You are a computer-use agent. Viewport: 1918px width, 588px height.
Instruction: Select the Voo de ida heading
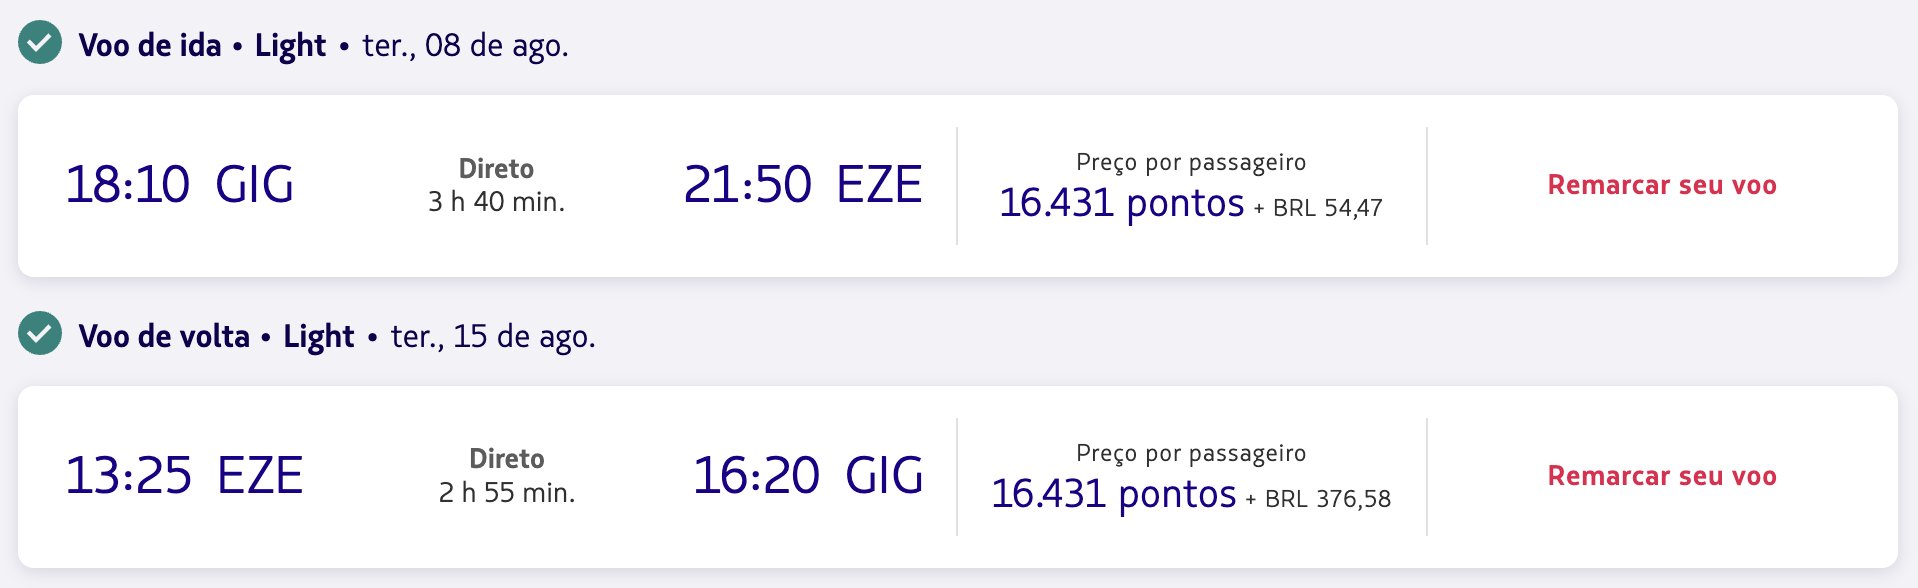pyautogui.click(x=150, y=45)
